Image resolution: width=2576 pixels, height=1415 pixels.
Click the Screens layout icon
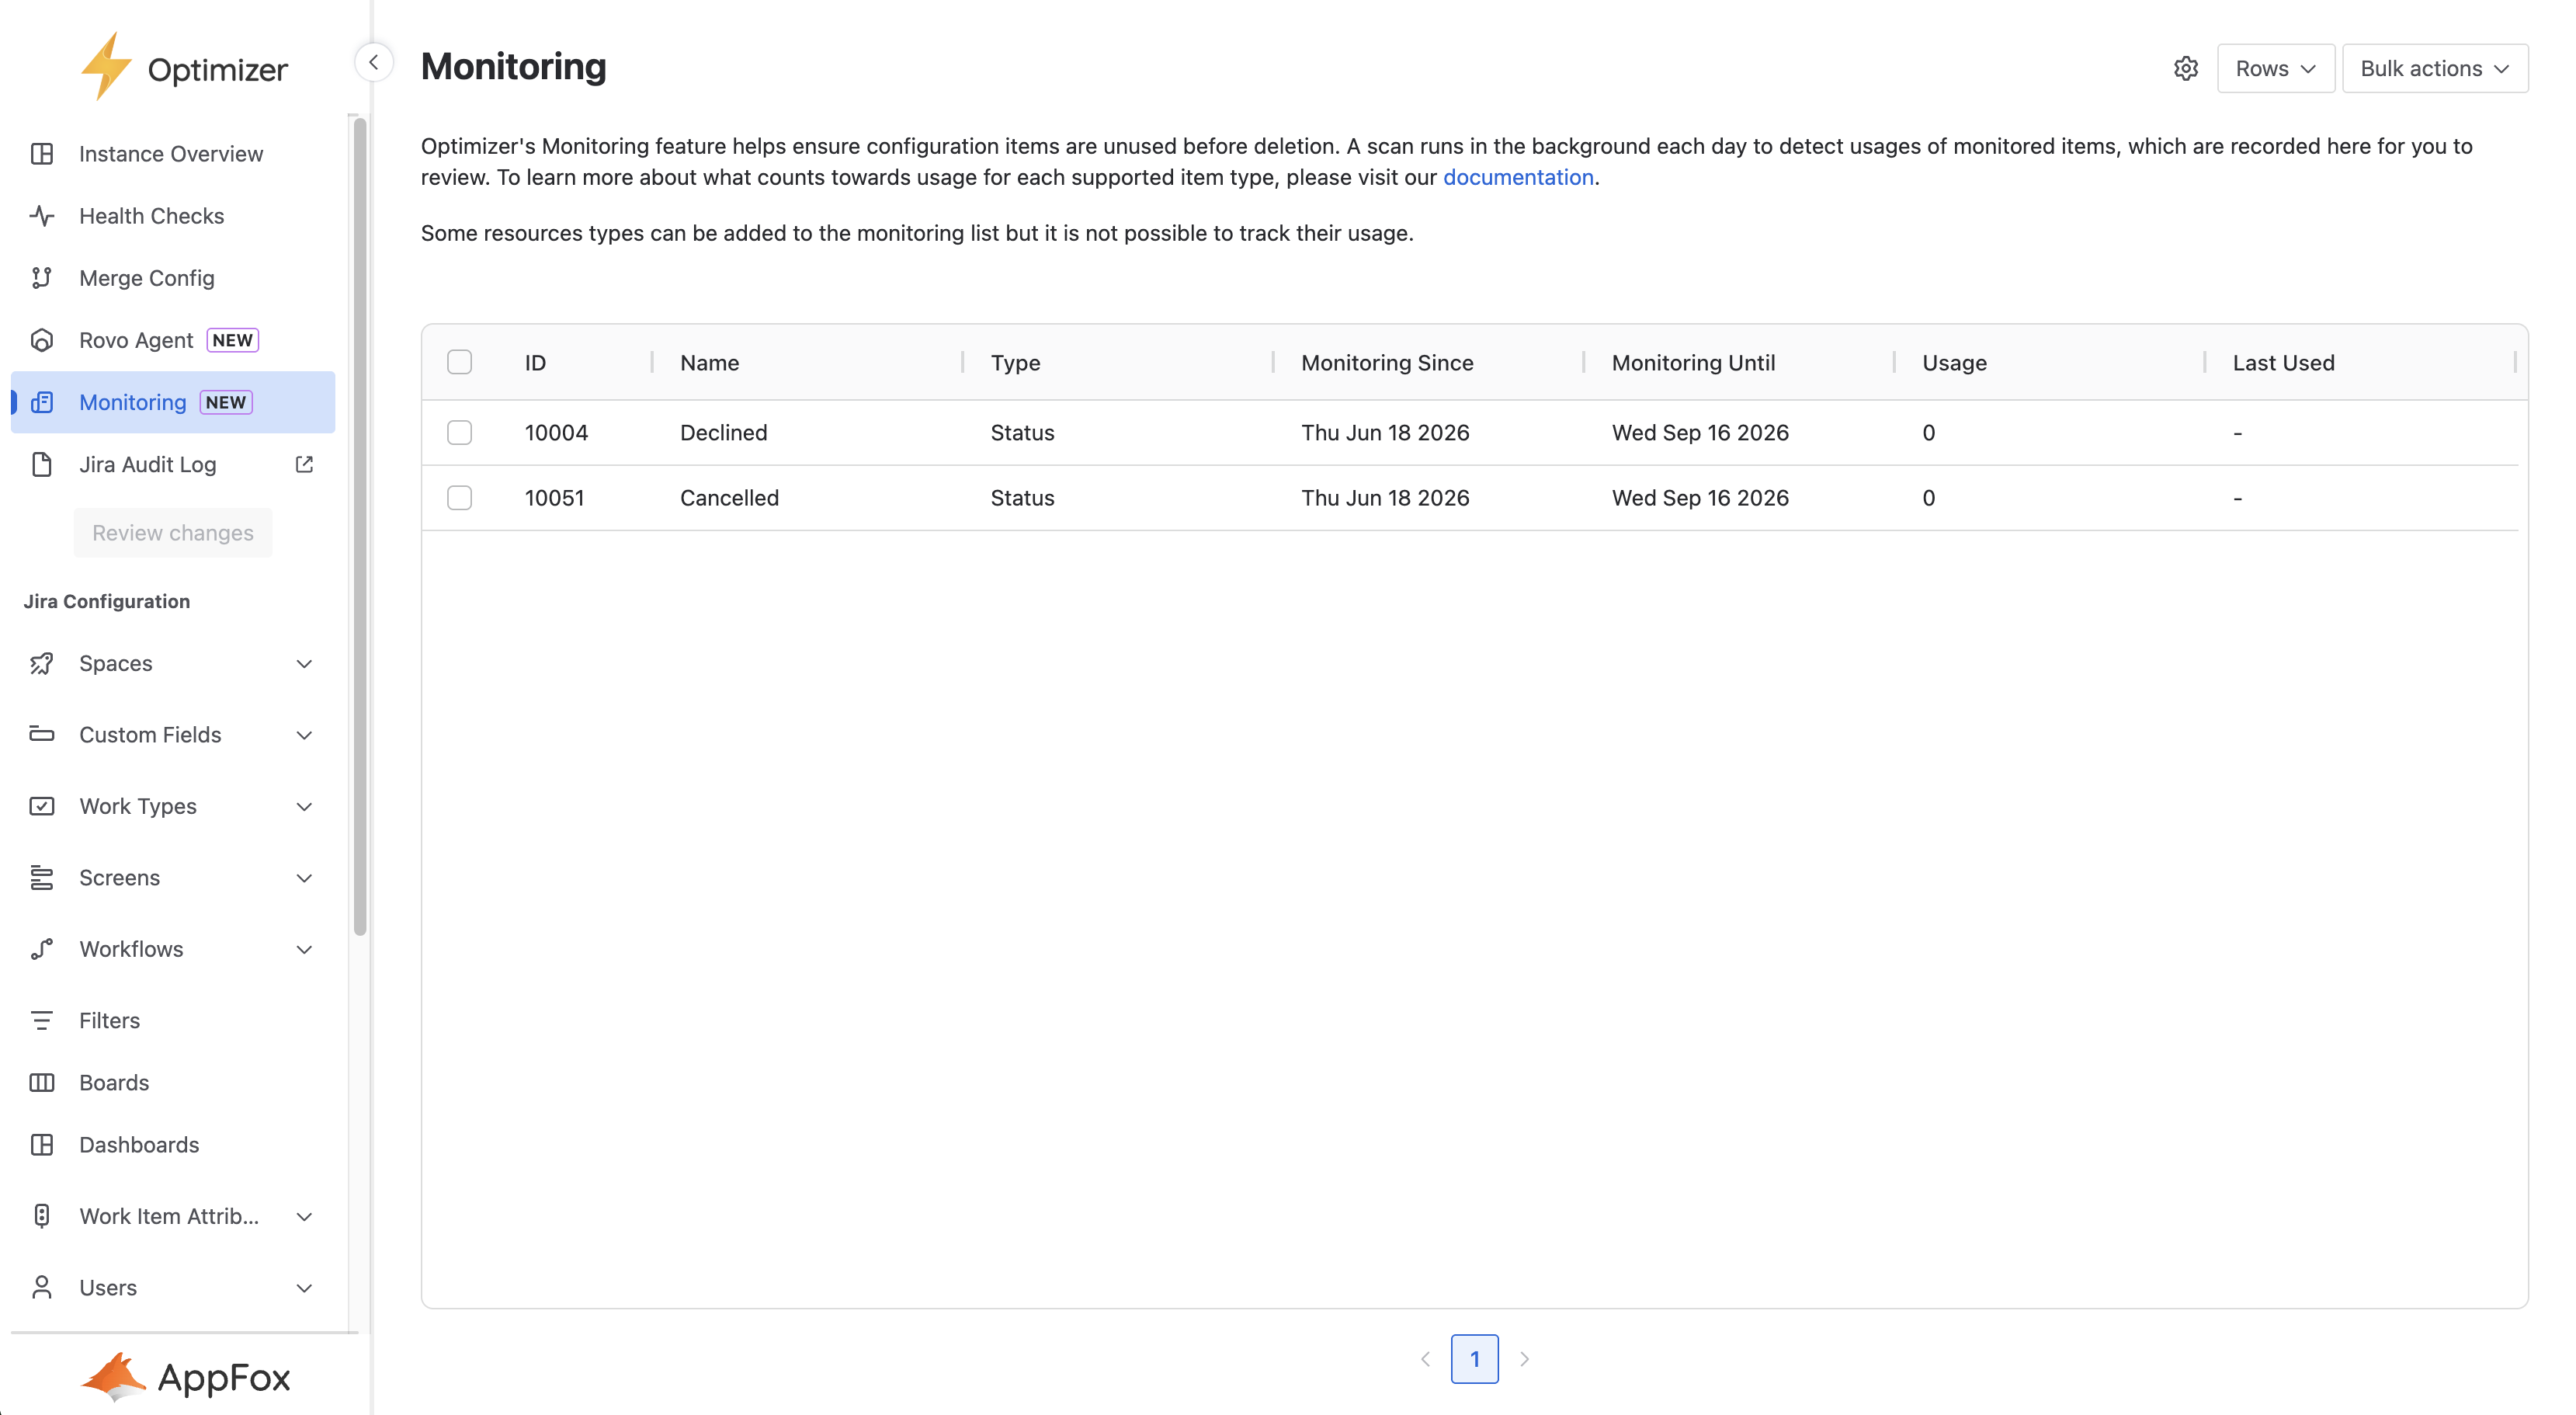tap(42, 877)
